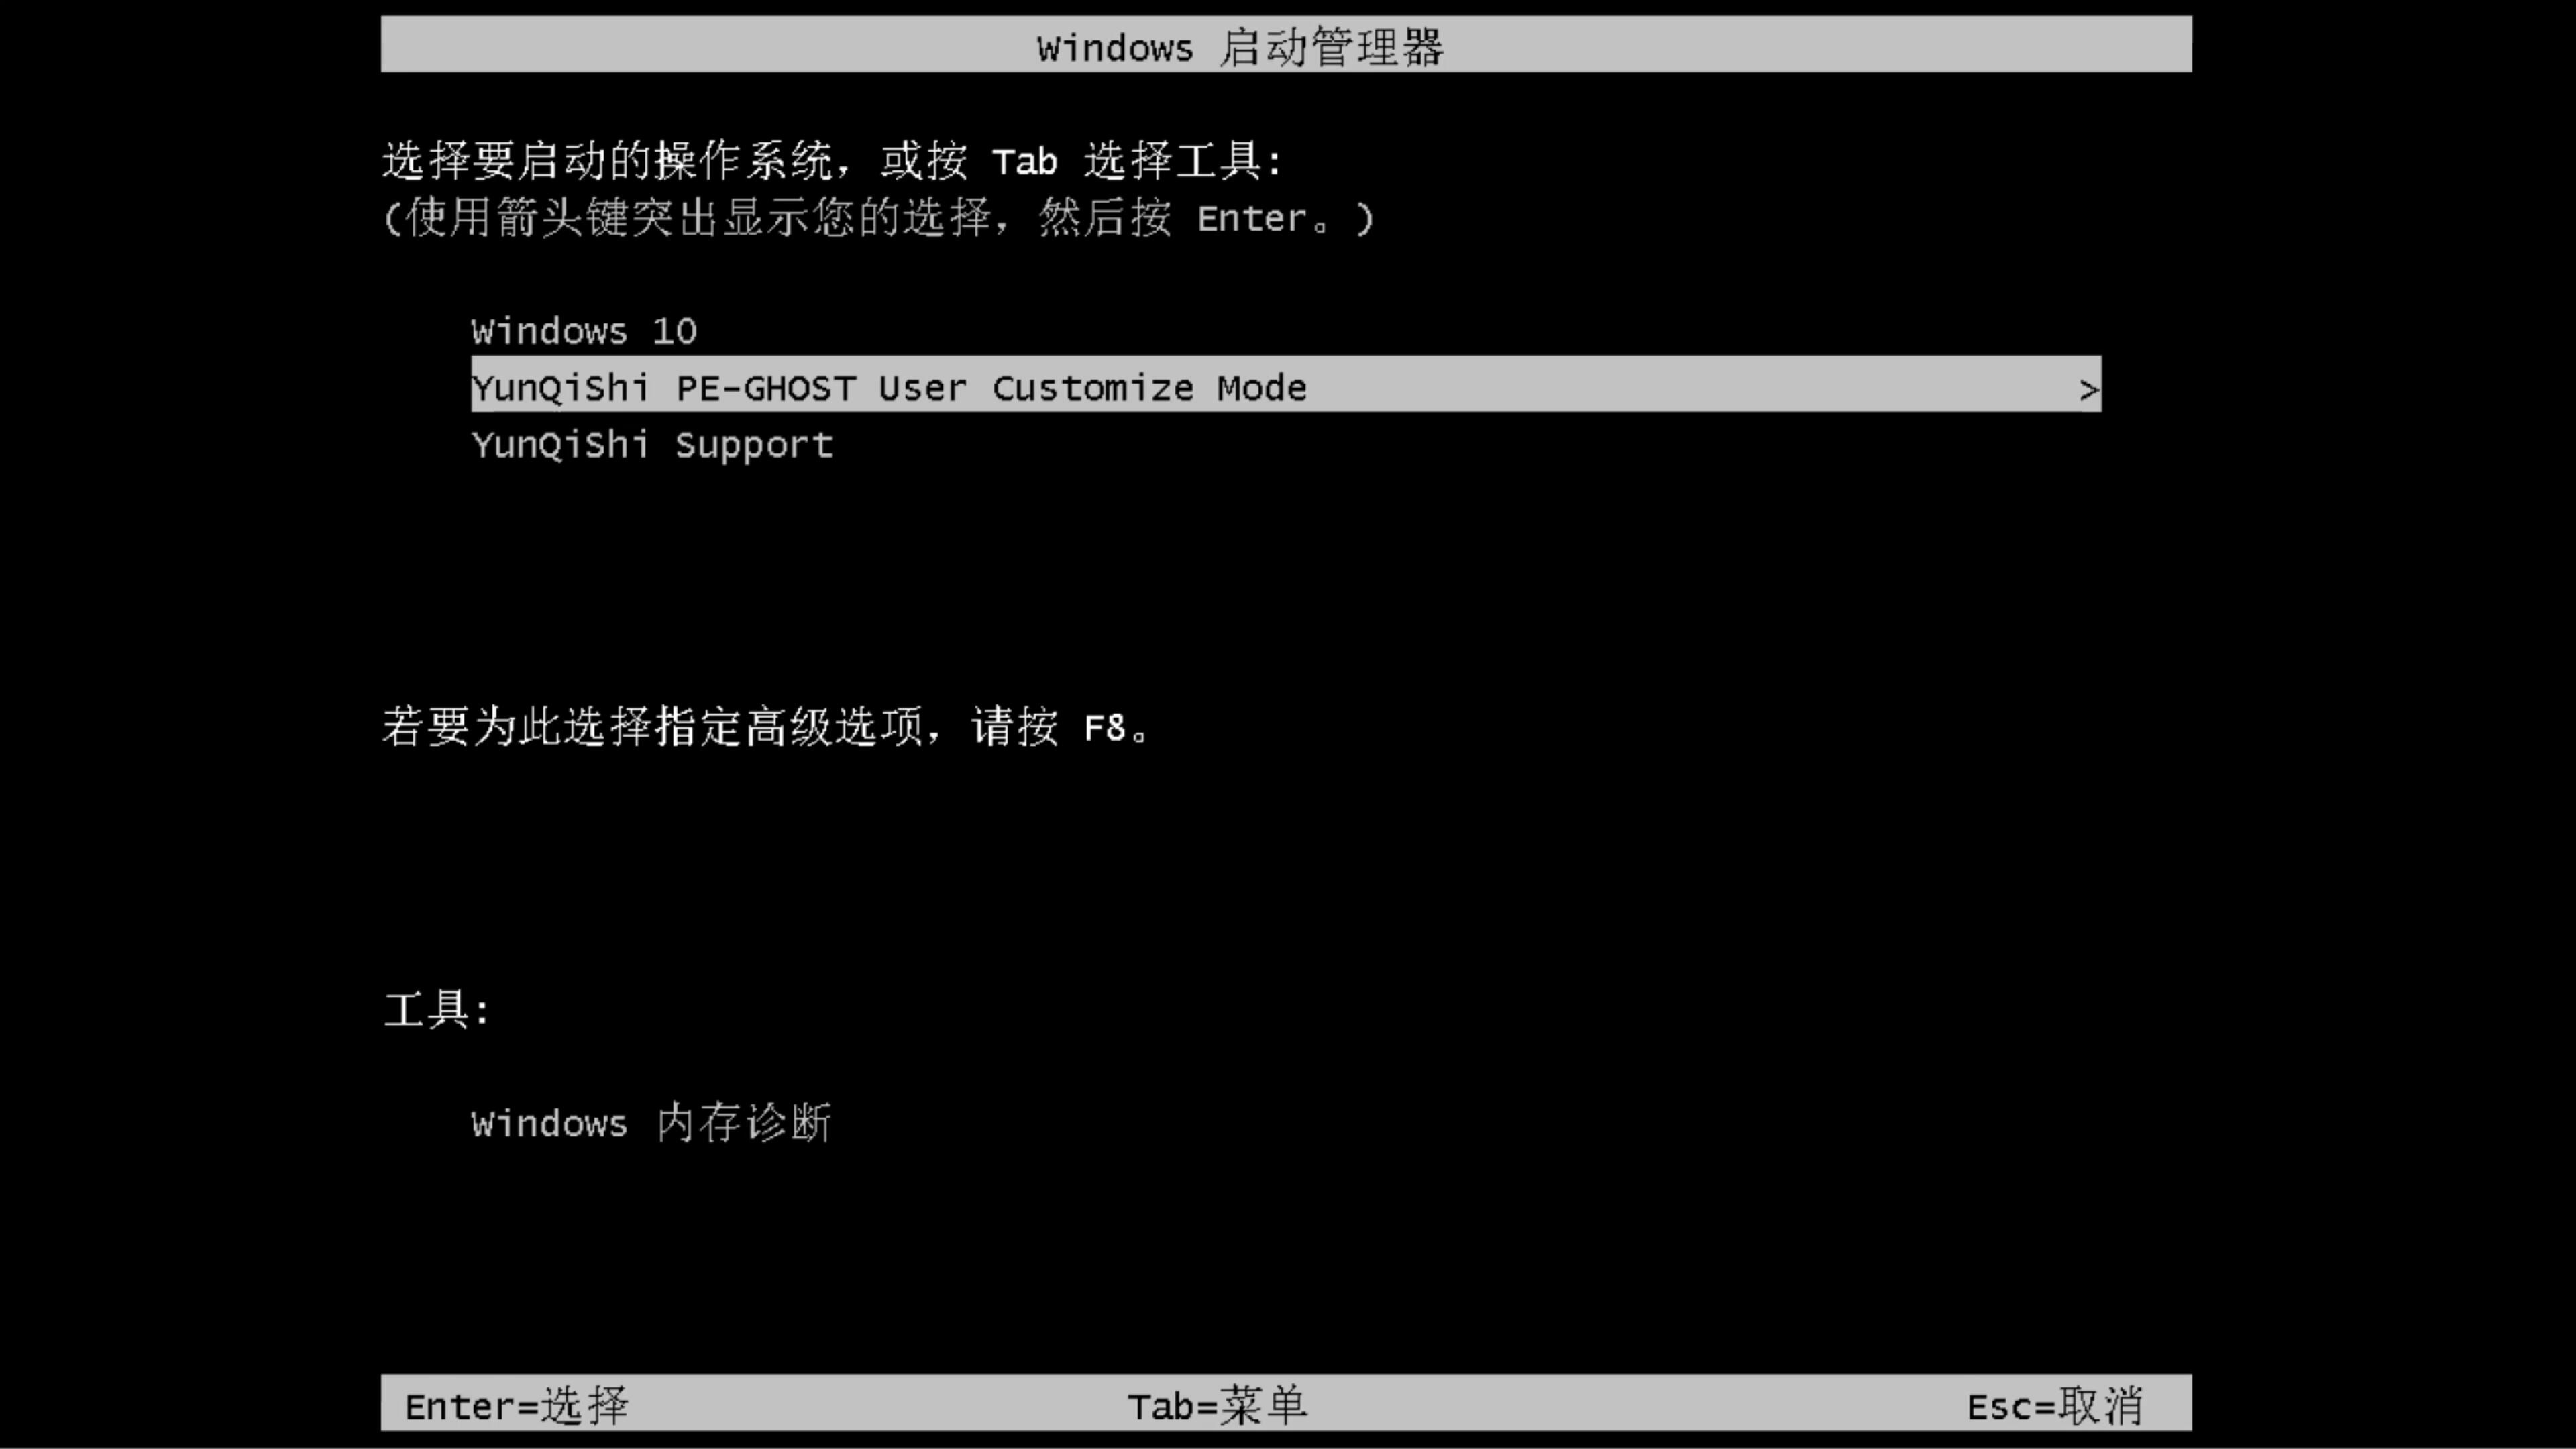The height and width of the screenshot is (1449, 2576).
Task: Select YunQiShi Support option
Action: click(651, 444)
